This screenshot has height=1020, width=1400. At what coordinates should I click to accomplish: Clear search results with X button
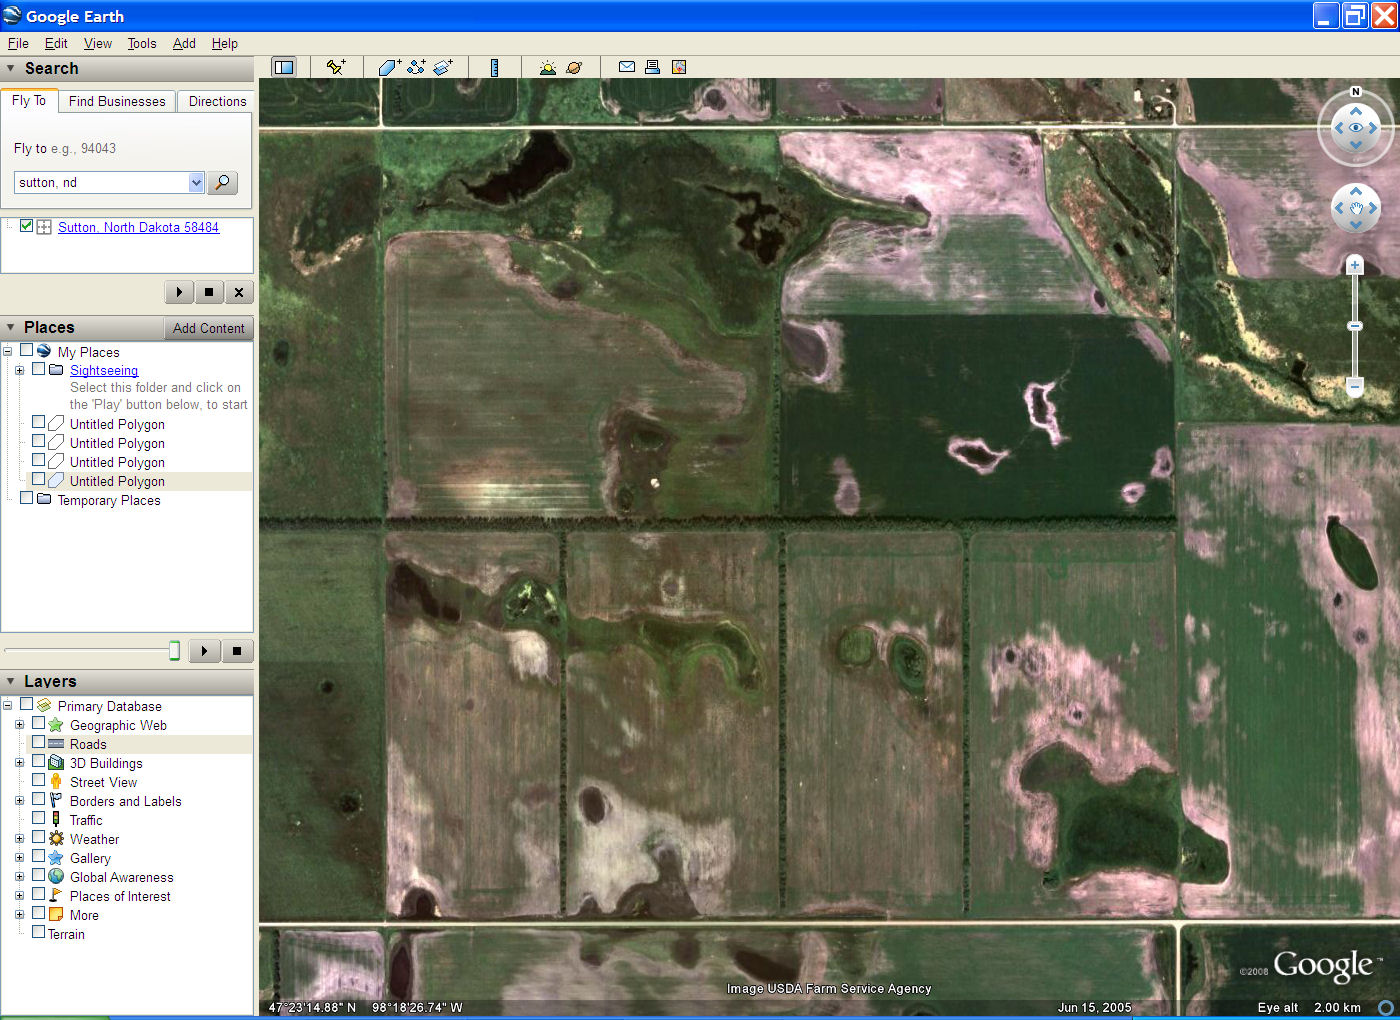click(239, 292)
